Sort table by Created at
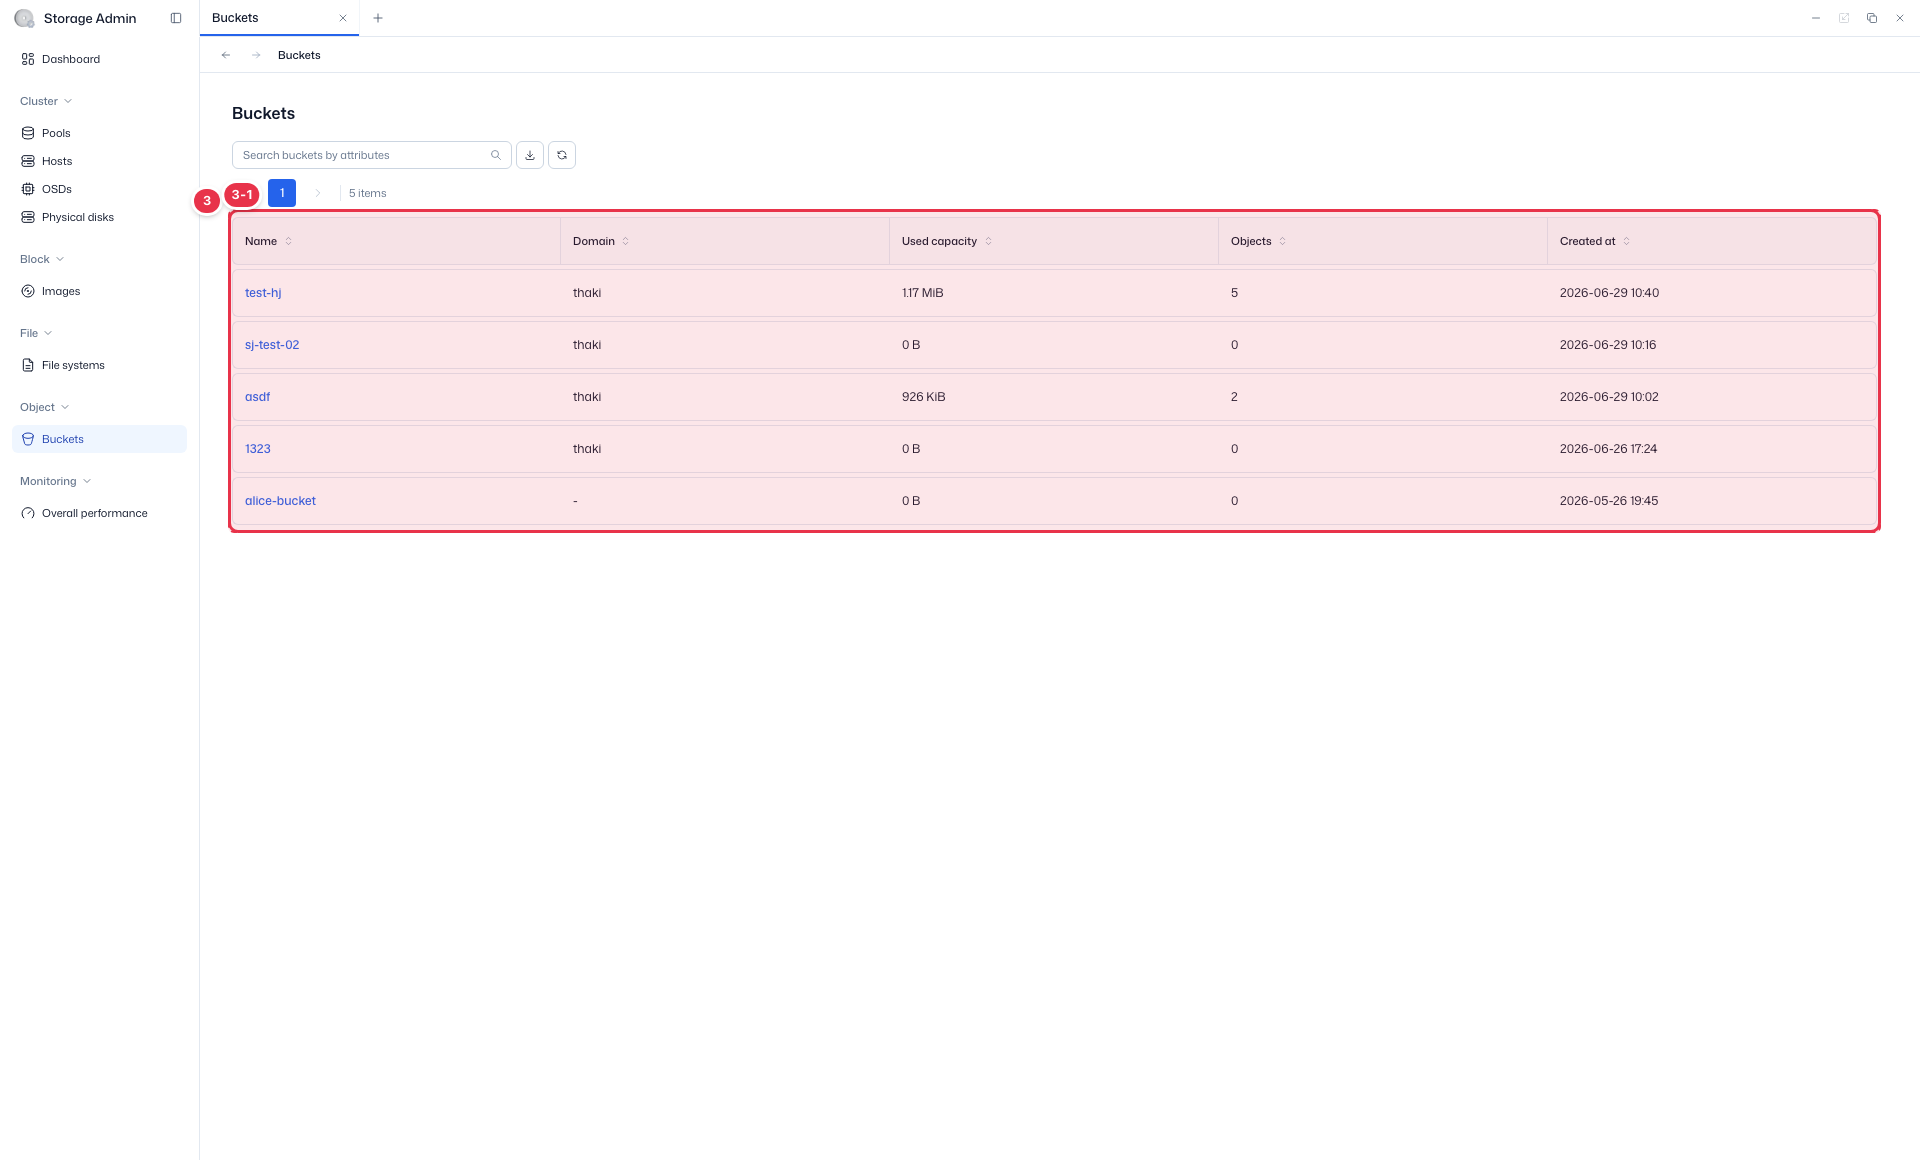 coord(1627,241)
